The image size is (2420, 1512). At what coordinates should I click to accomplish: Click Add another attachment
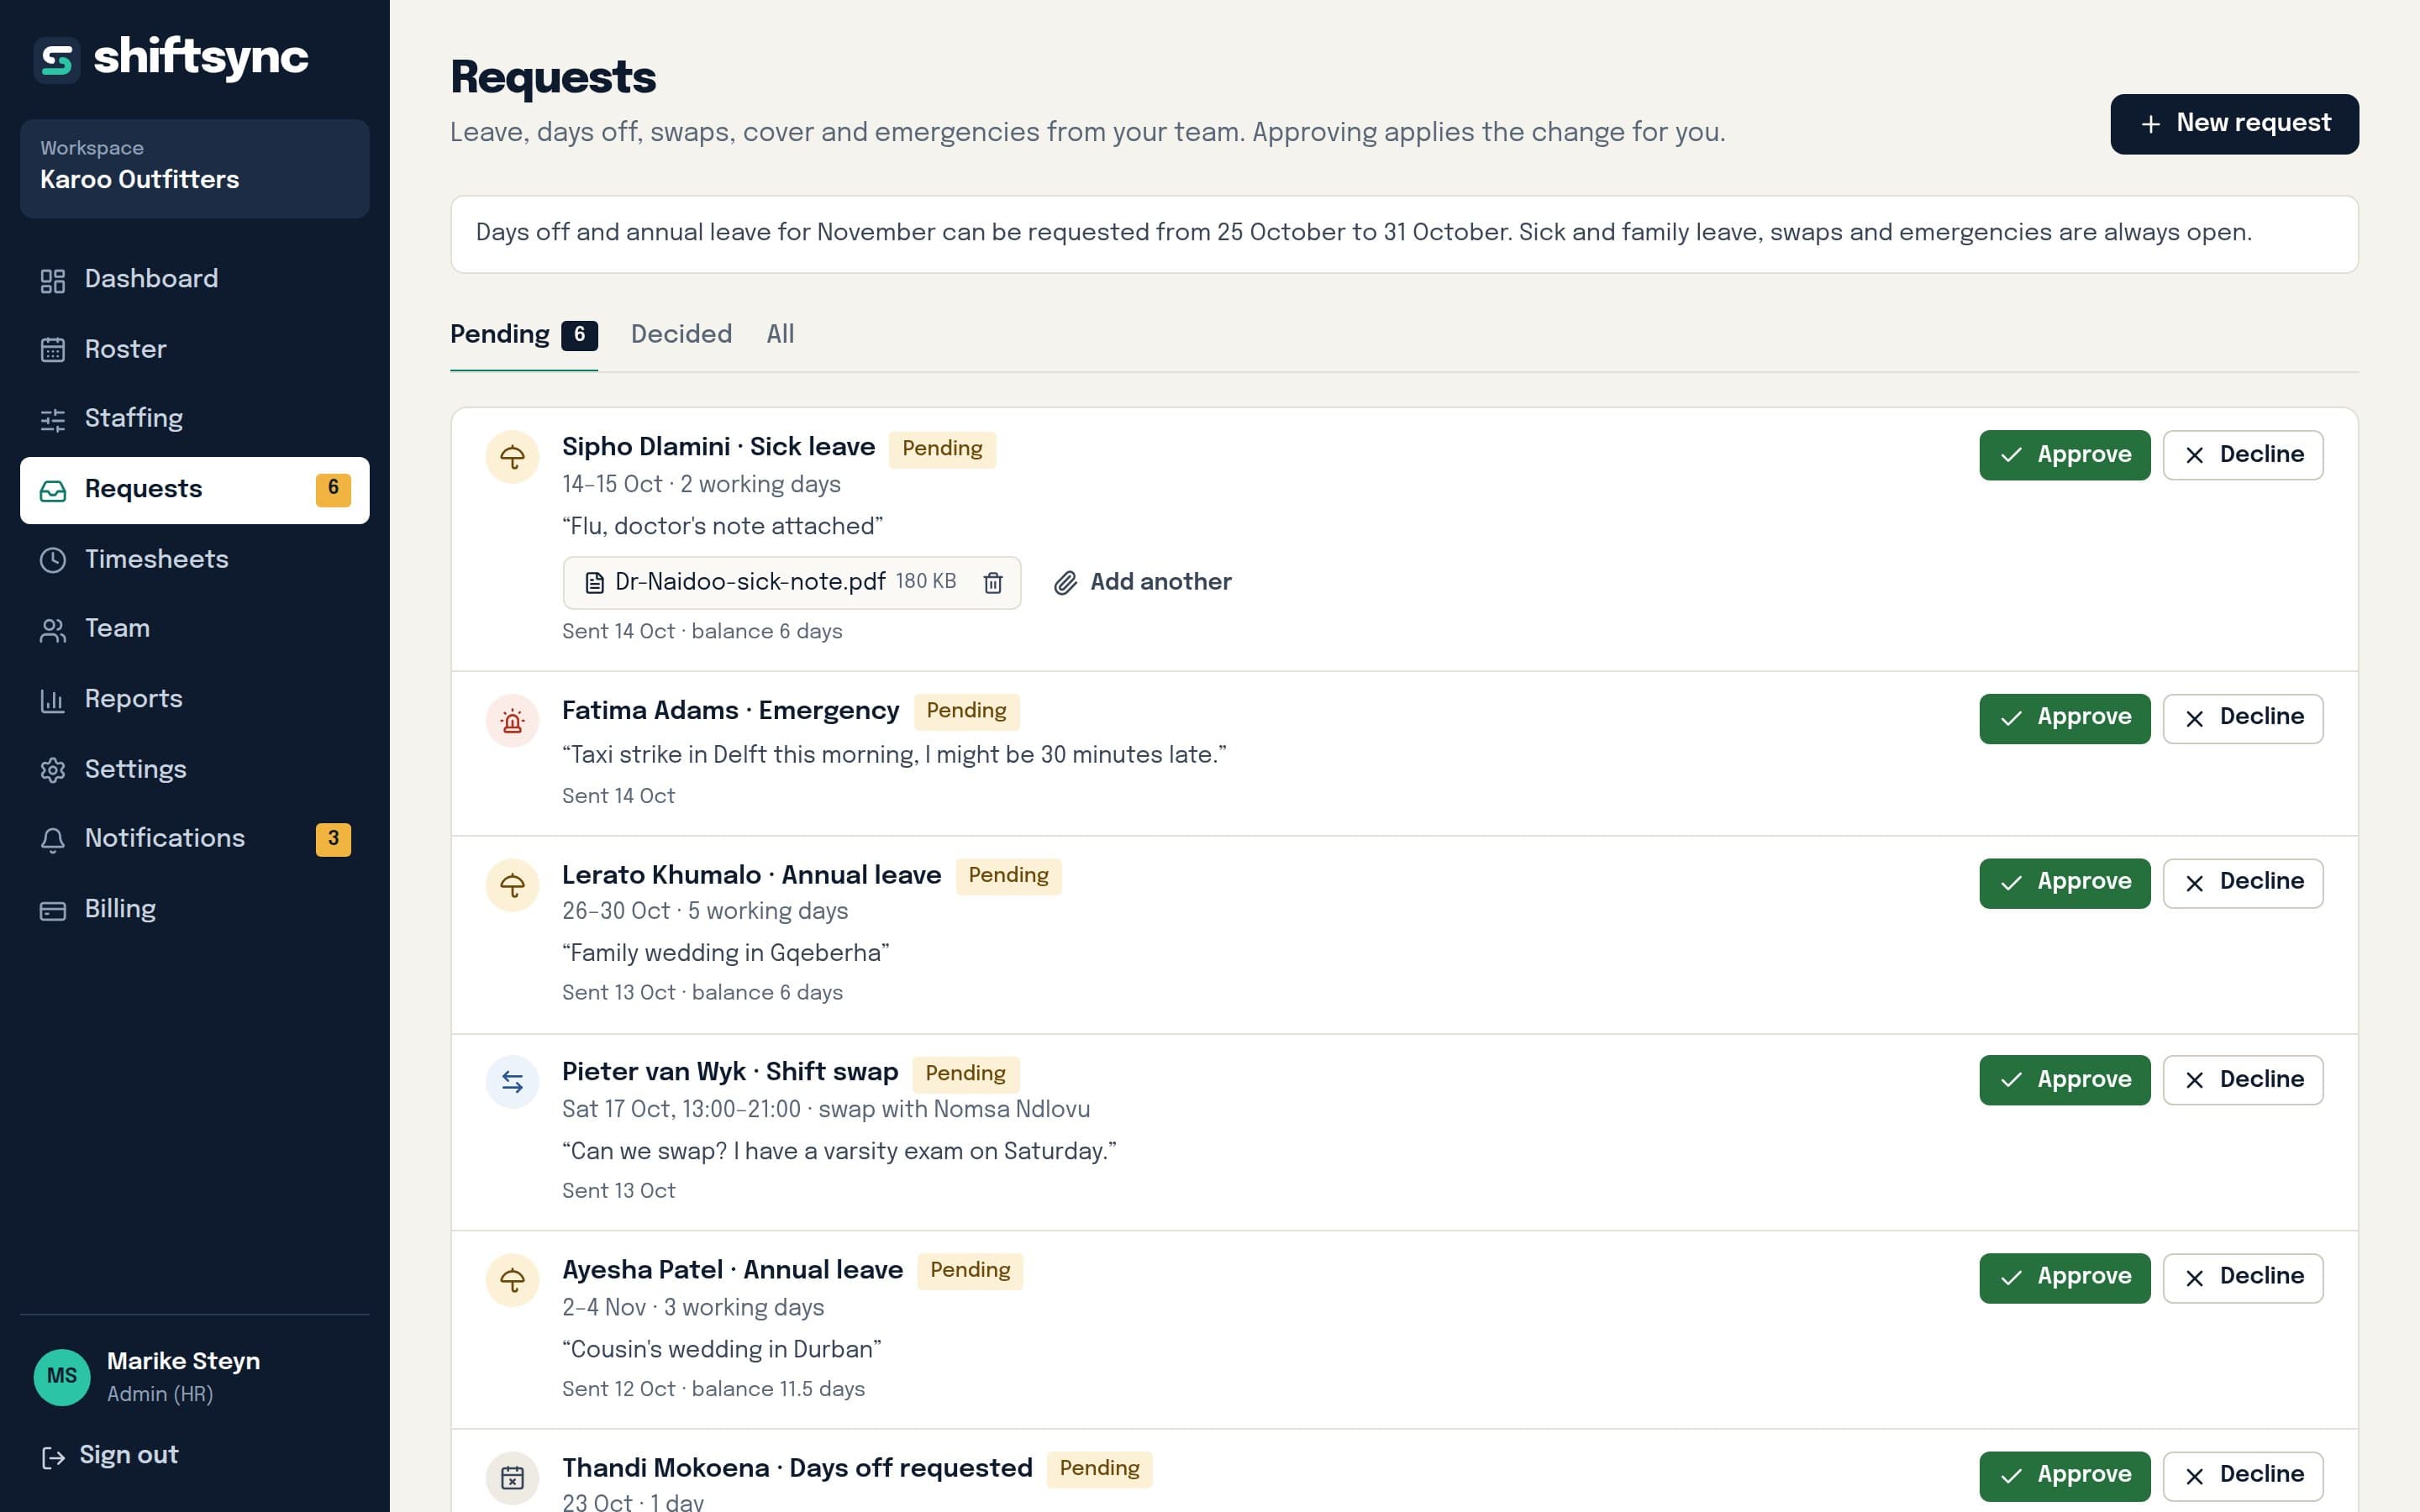point(1142,583)
